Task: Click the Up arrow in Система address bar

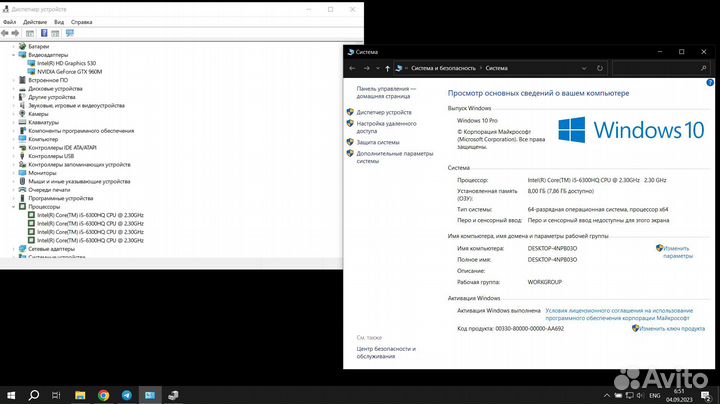Action: (x=388, y=68)
